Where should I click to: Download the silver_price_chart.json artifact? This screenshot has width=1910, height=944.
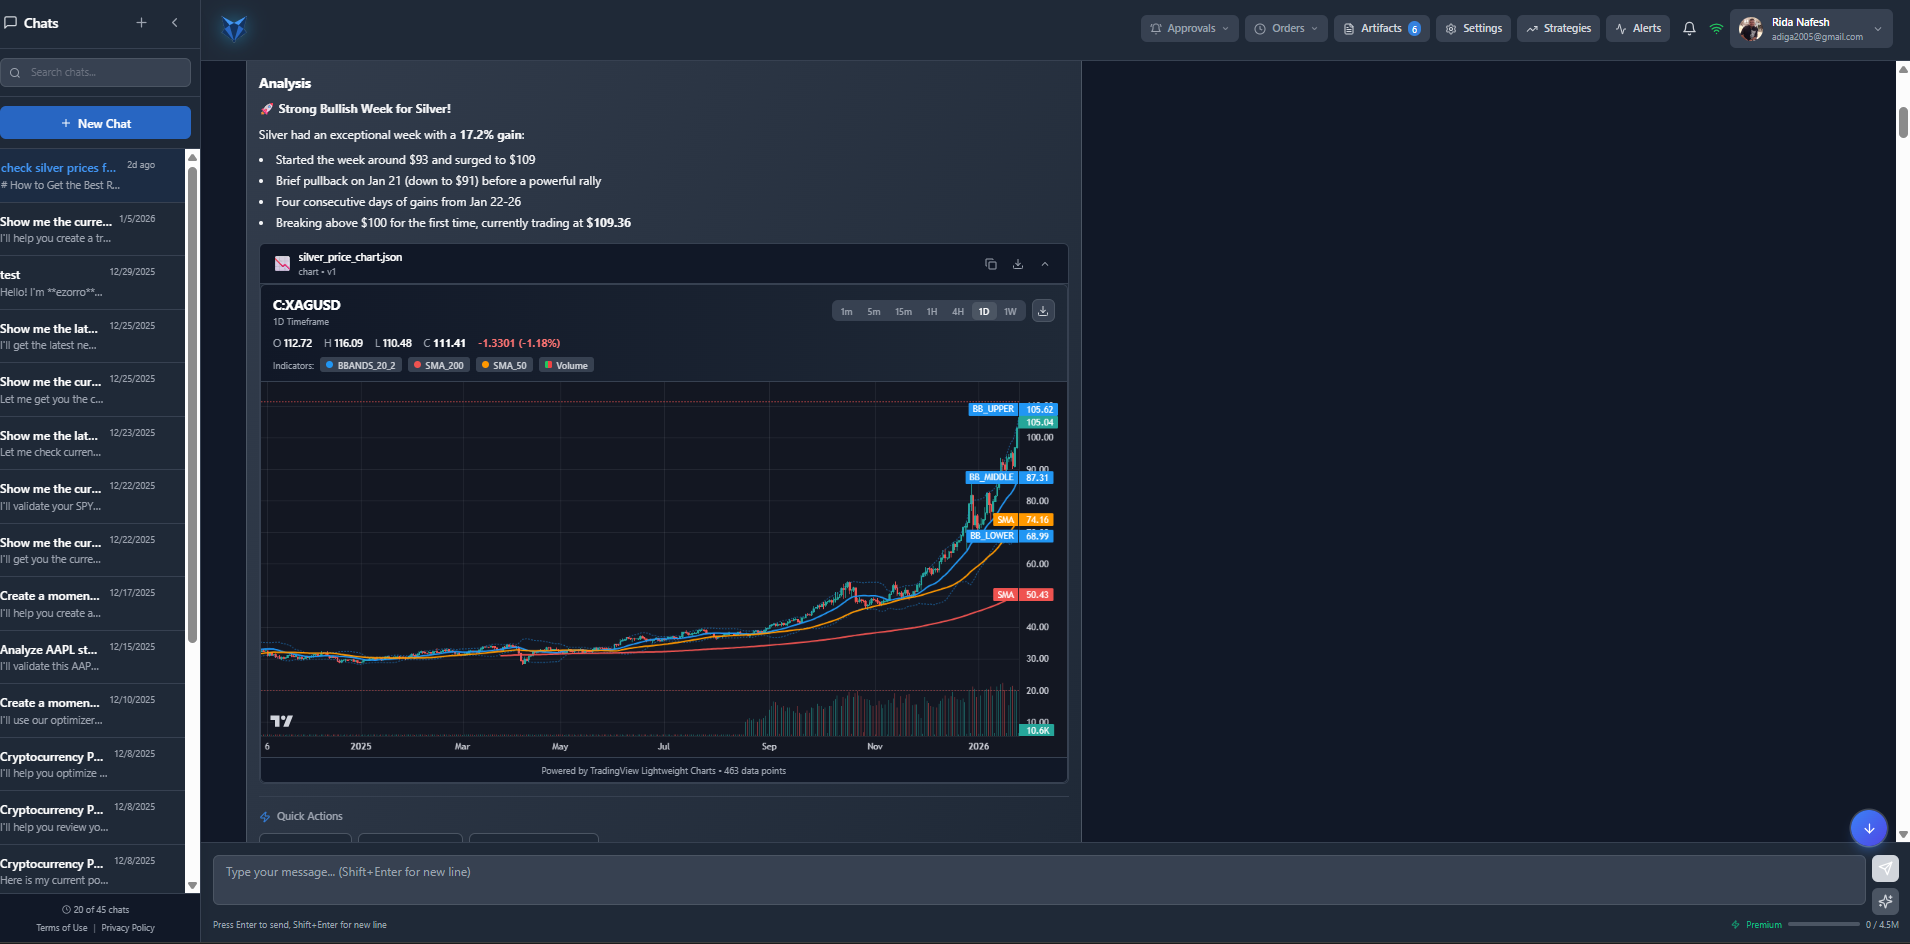click(1017, 263)
